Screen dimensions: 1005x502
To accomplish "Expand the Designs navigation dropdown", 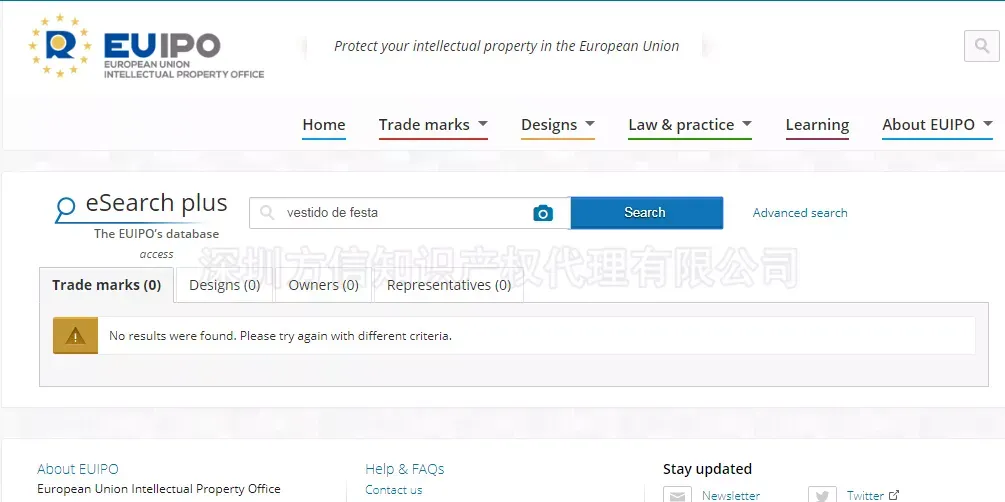I will [557, 125].
